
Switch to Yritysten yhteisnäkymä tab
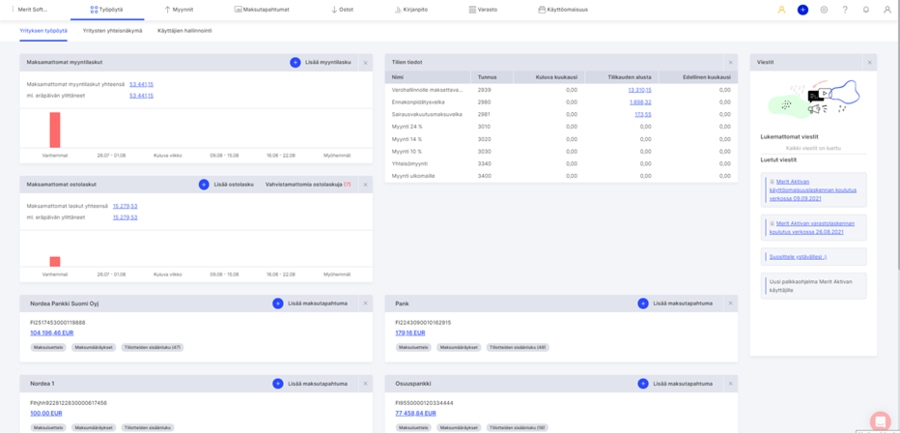pyautogui.click(x=112, y=31)
